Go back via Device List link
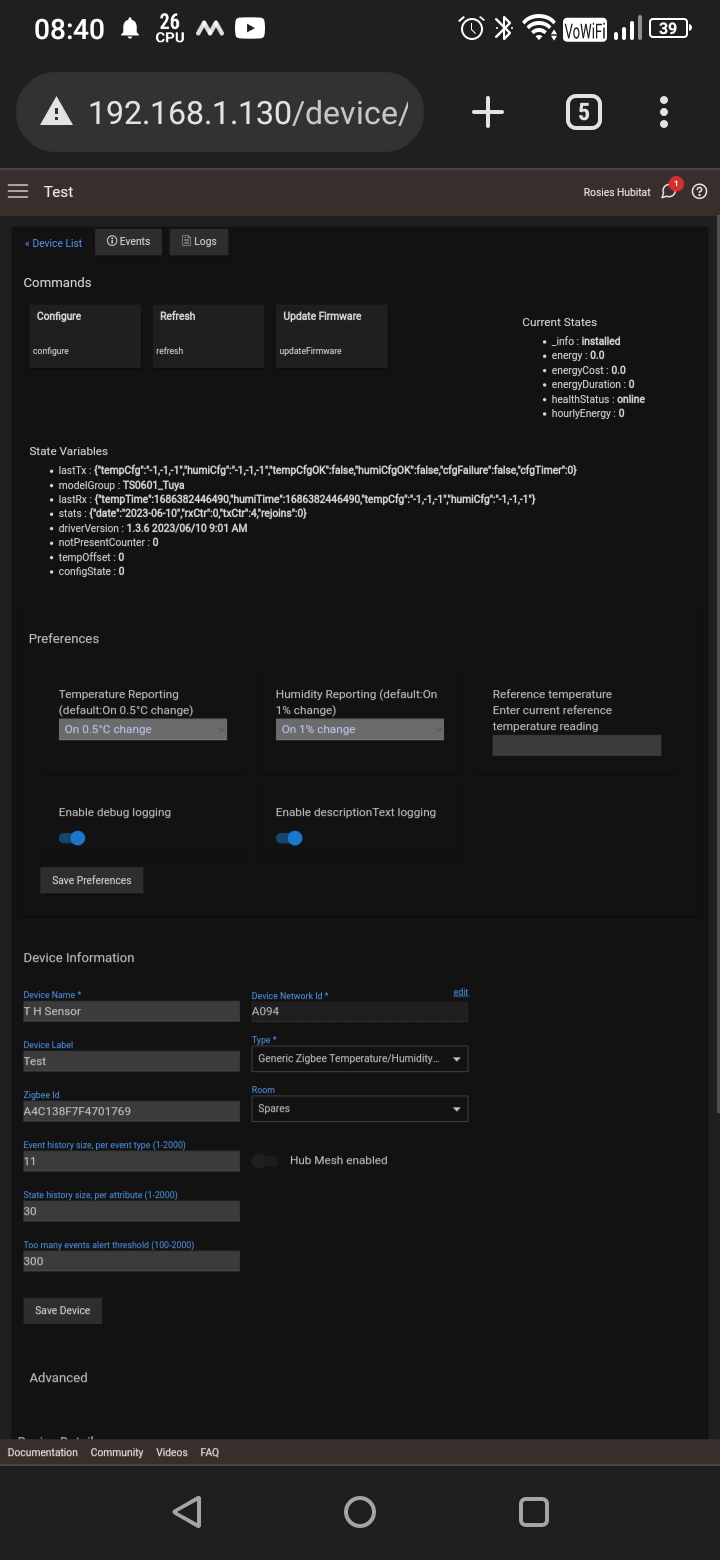The image size is (720, 1560). tap(54, 243)
